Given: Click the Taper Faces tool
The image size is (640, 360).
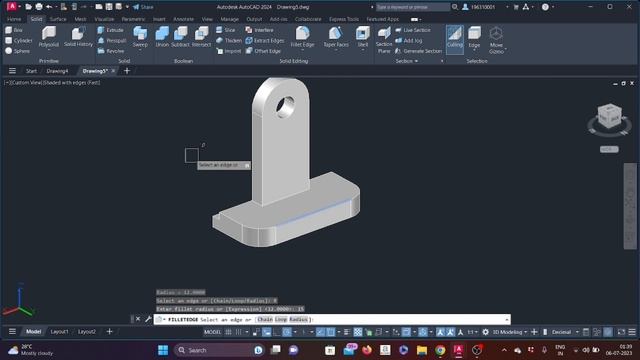Looking at the screenshot, I should click(x=336, y=37).
